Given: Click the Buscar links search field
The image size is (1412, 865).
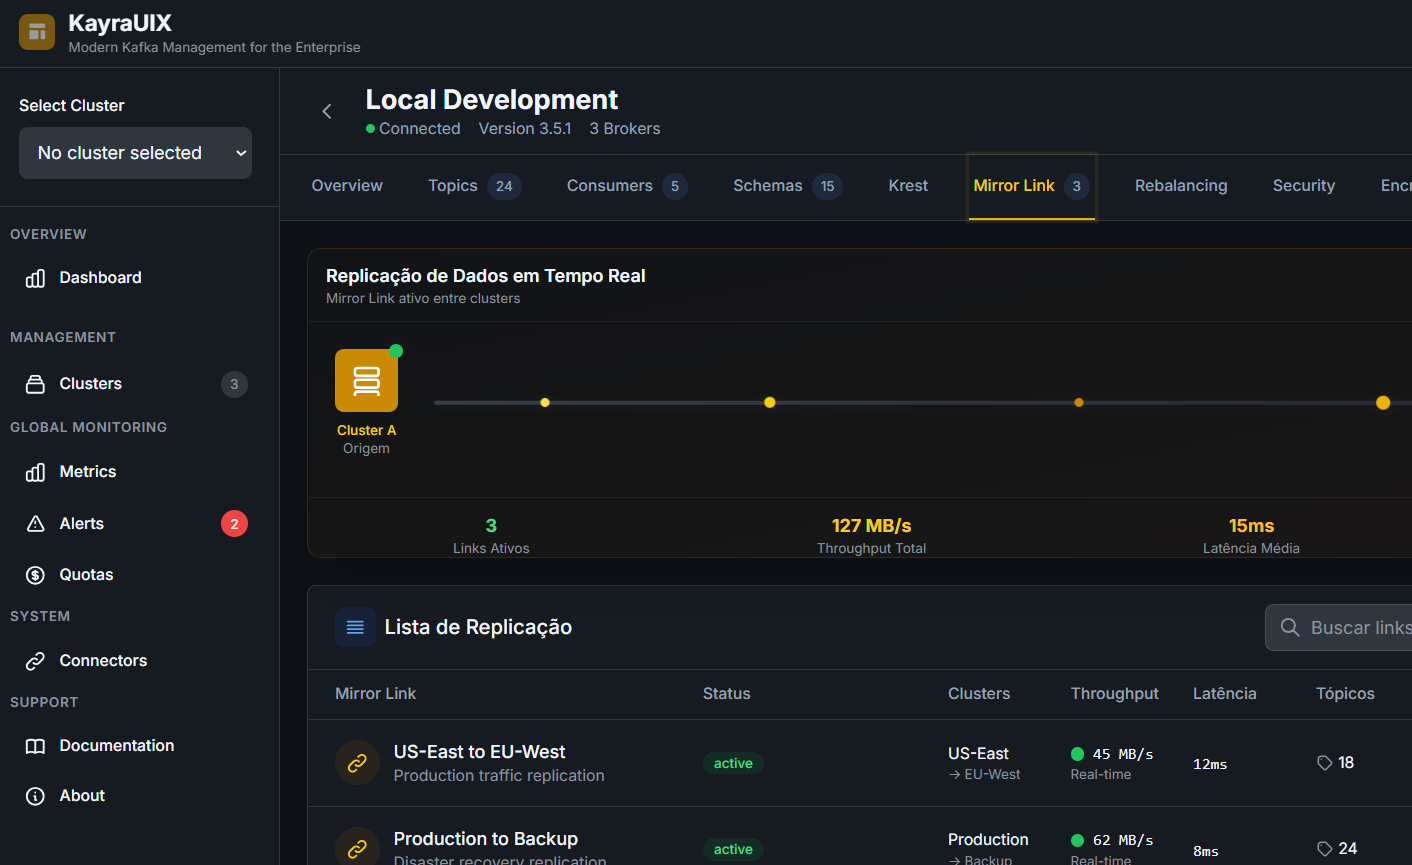Looking at the screenshot, I should [1339, 627].
